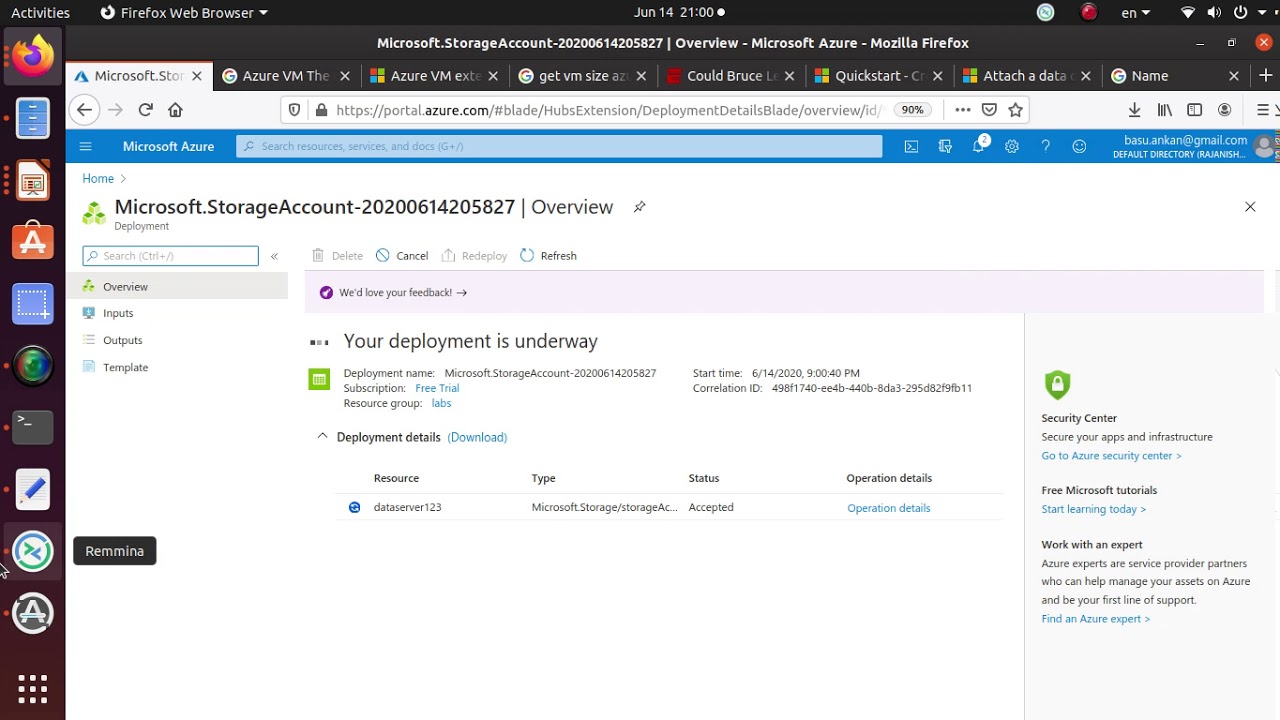Open Ubuntu Software from the dock
Image resolution: width=1280 pixels, height=720 pixels.
click(33, 241)
